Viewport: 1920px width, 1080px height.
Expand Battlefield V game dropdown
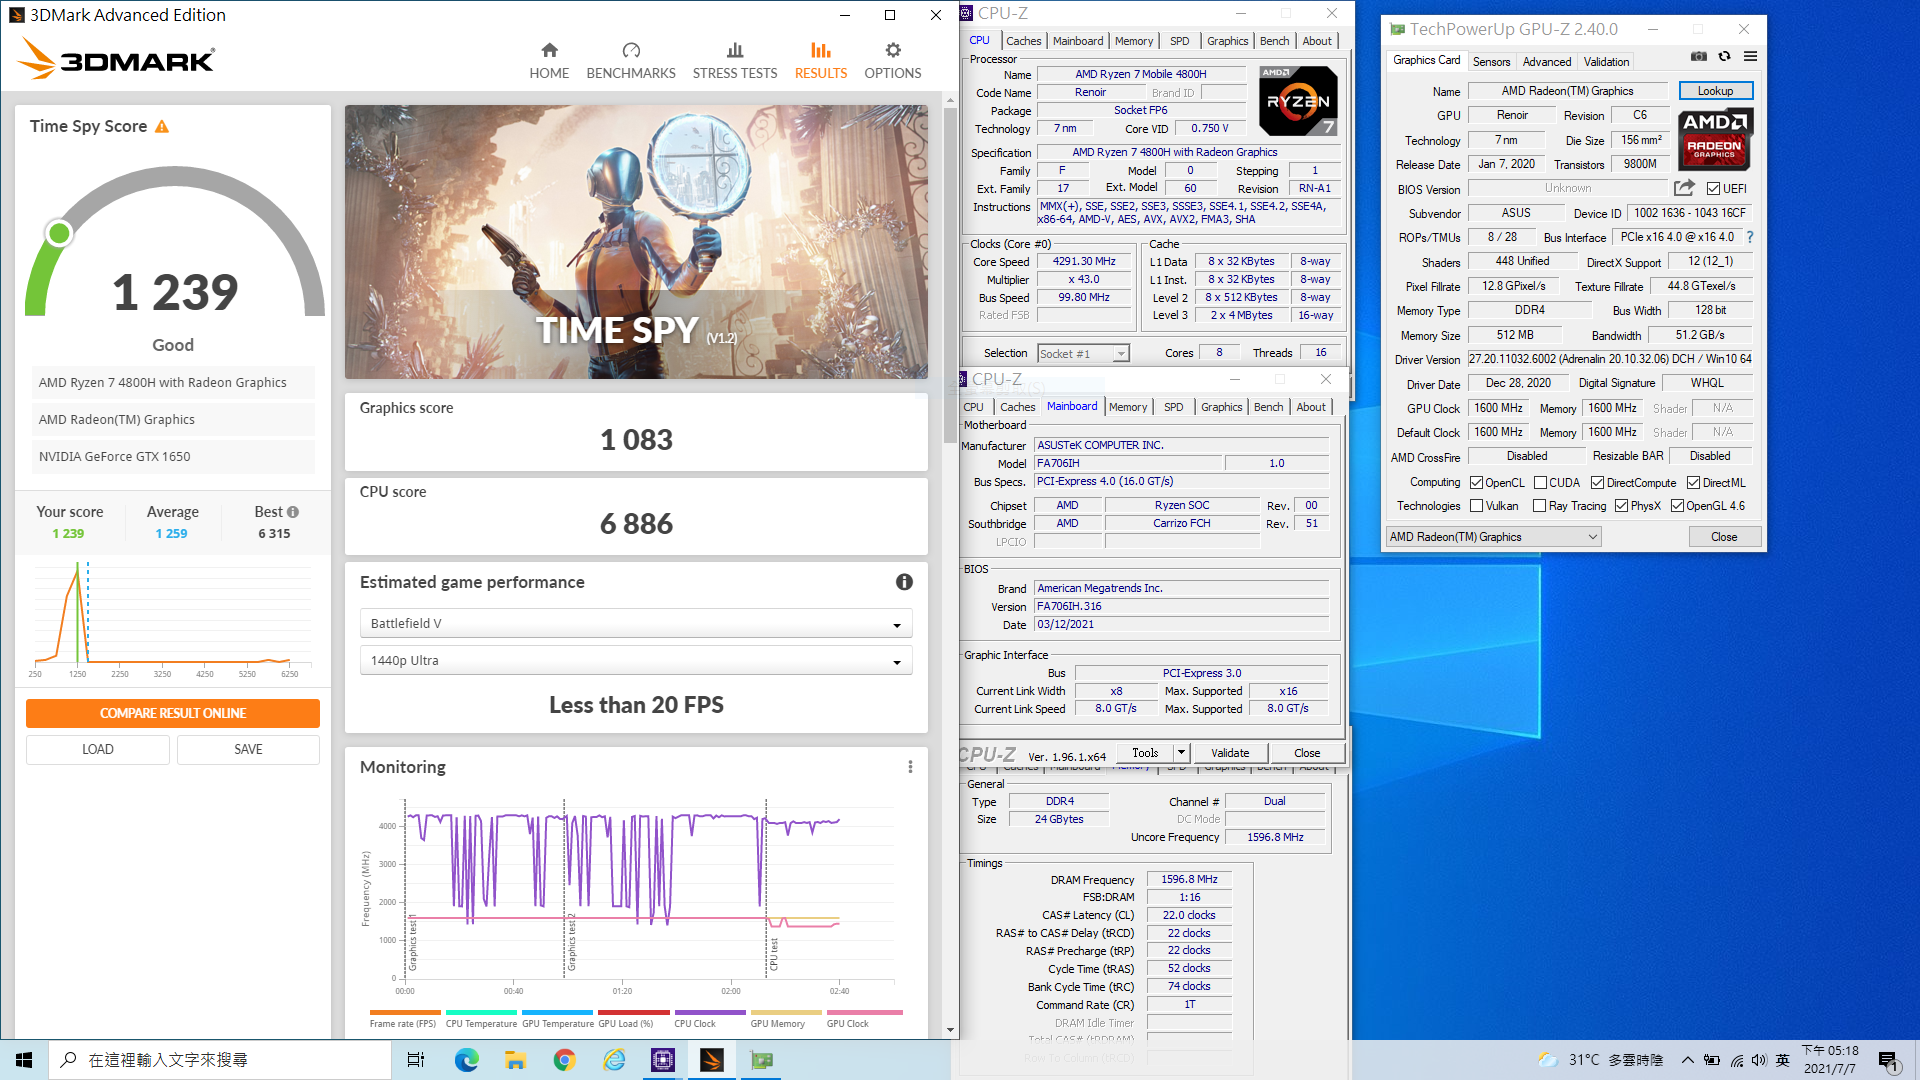[636, 623]
